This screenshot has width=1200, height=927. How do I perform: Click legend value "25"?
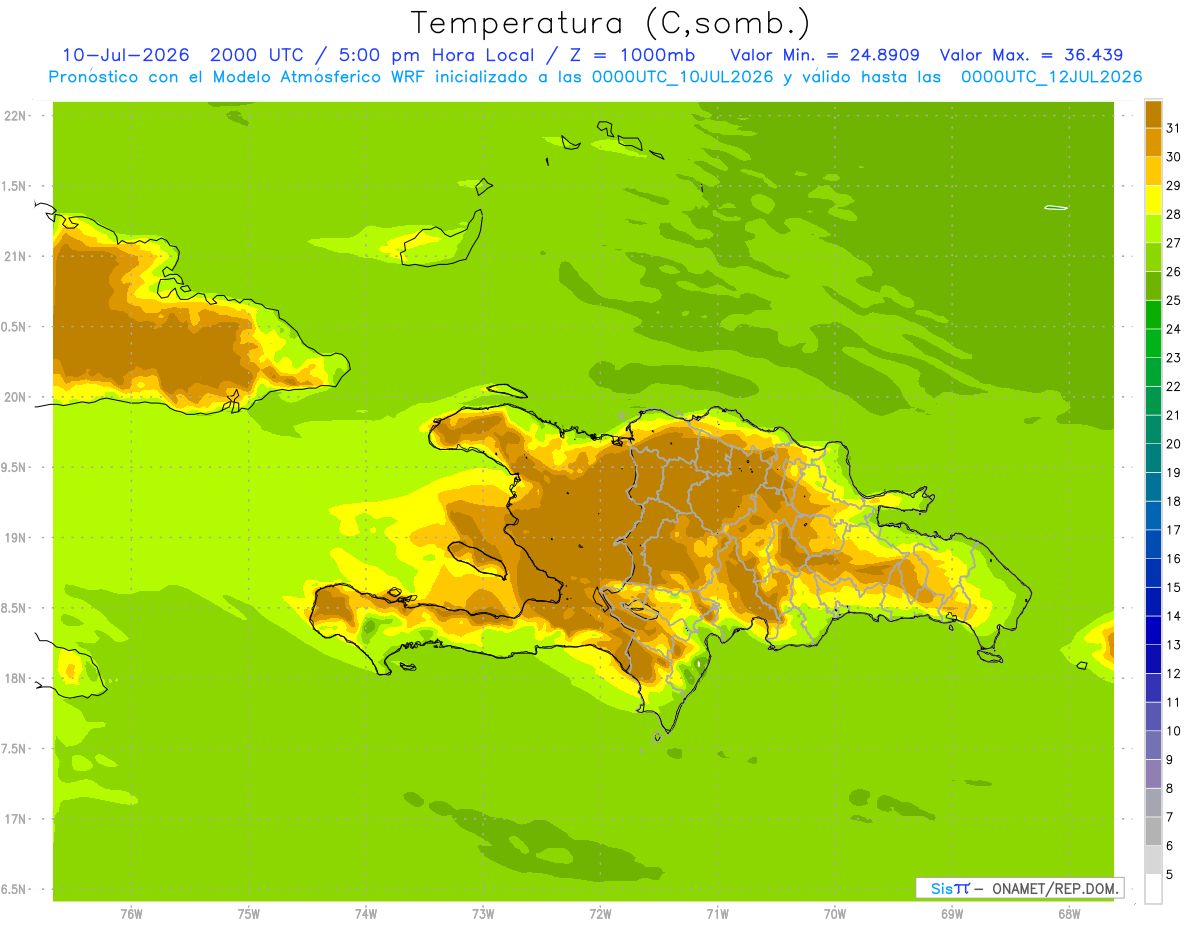click(x=1173, y=301)
